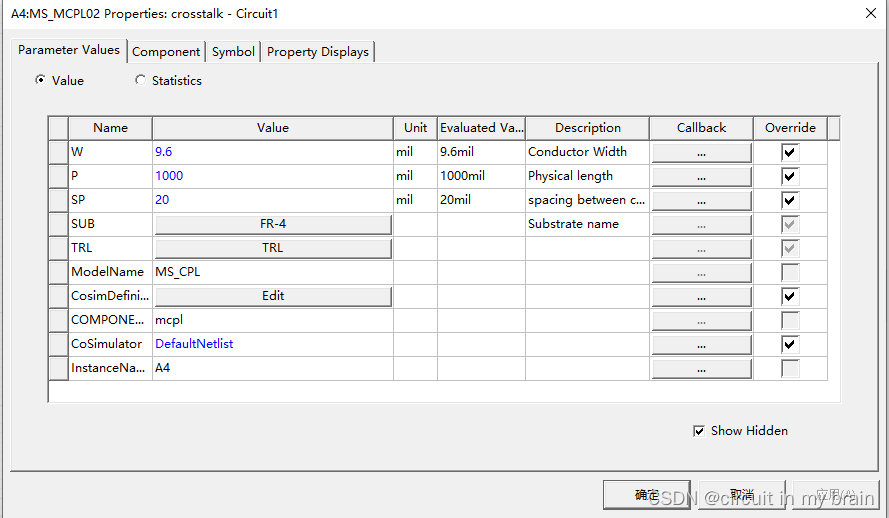Uncheck the Show Hidden checkbox
Screen dimensions: 889x518
click(699, 431)
